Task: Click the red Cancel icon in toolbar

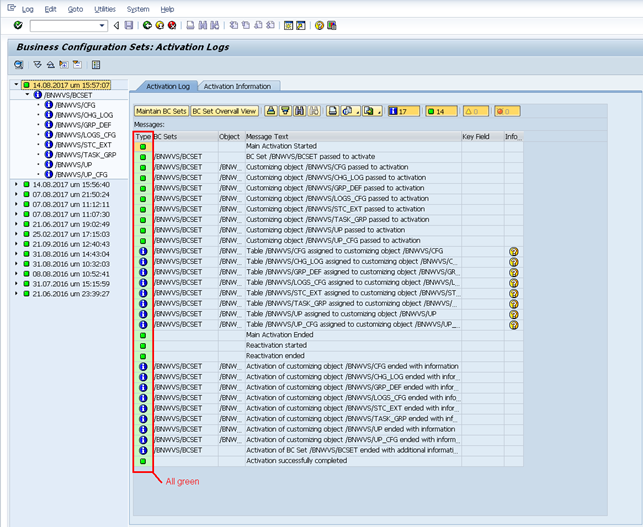Action: tap(172, 25)
